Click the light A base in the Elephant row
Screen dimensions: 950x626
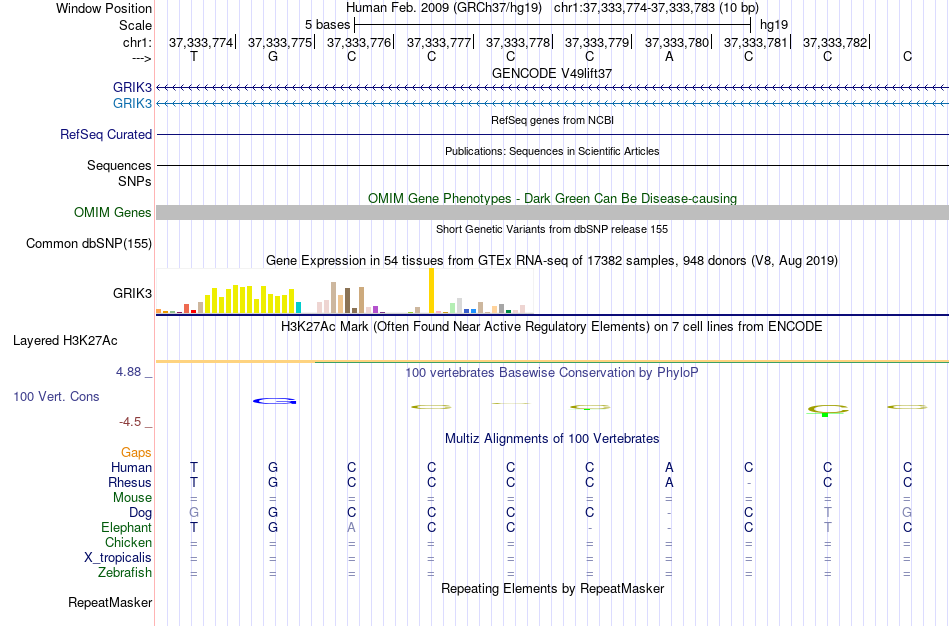coord(351,527)
